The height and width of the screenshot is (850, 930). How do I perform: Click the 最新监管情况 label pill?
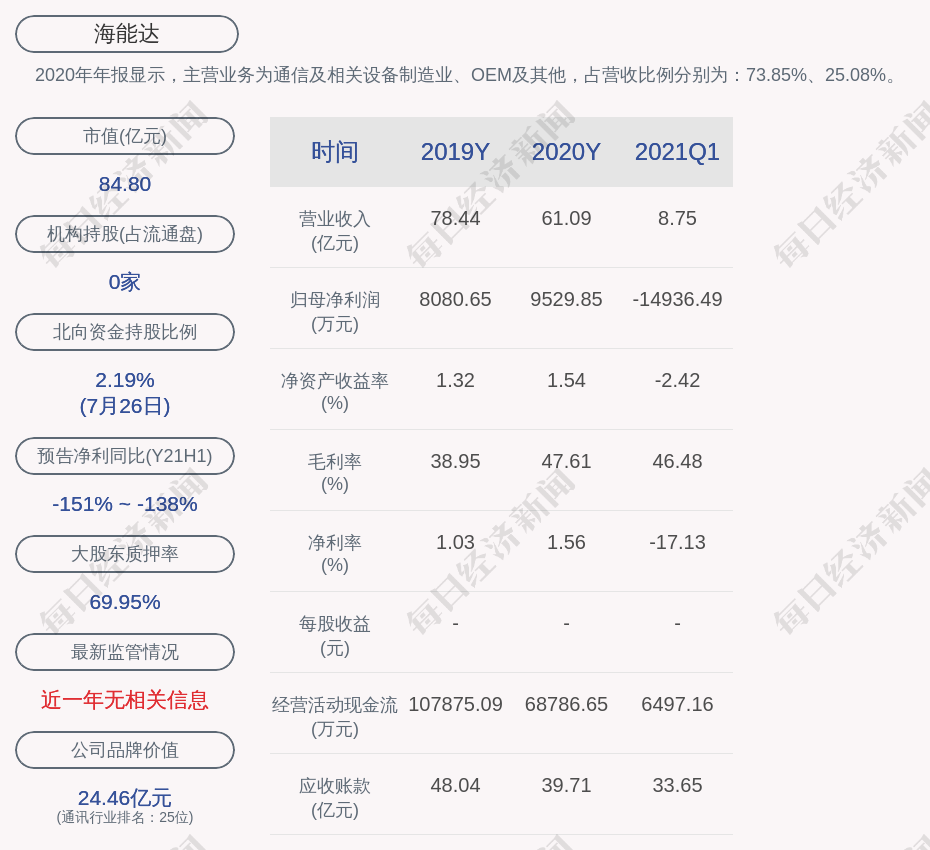(x=125, y=652)
